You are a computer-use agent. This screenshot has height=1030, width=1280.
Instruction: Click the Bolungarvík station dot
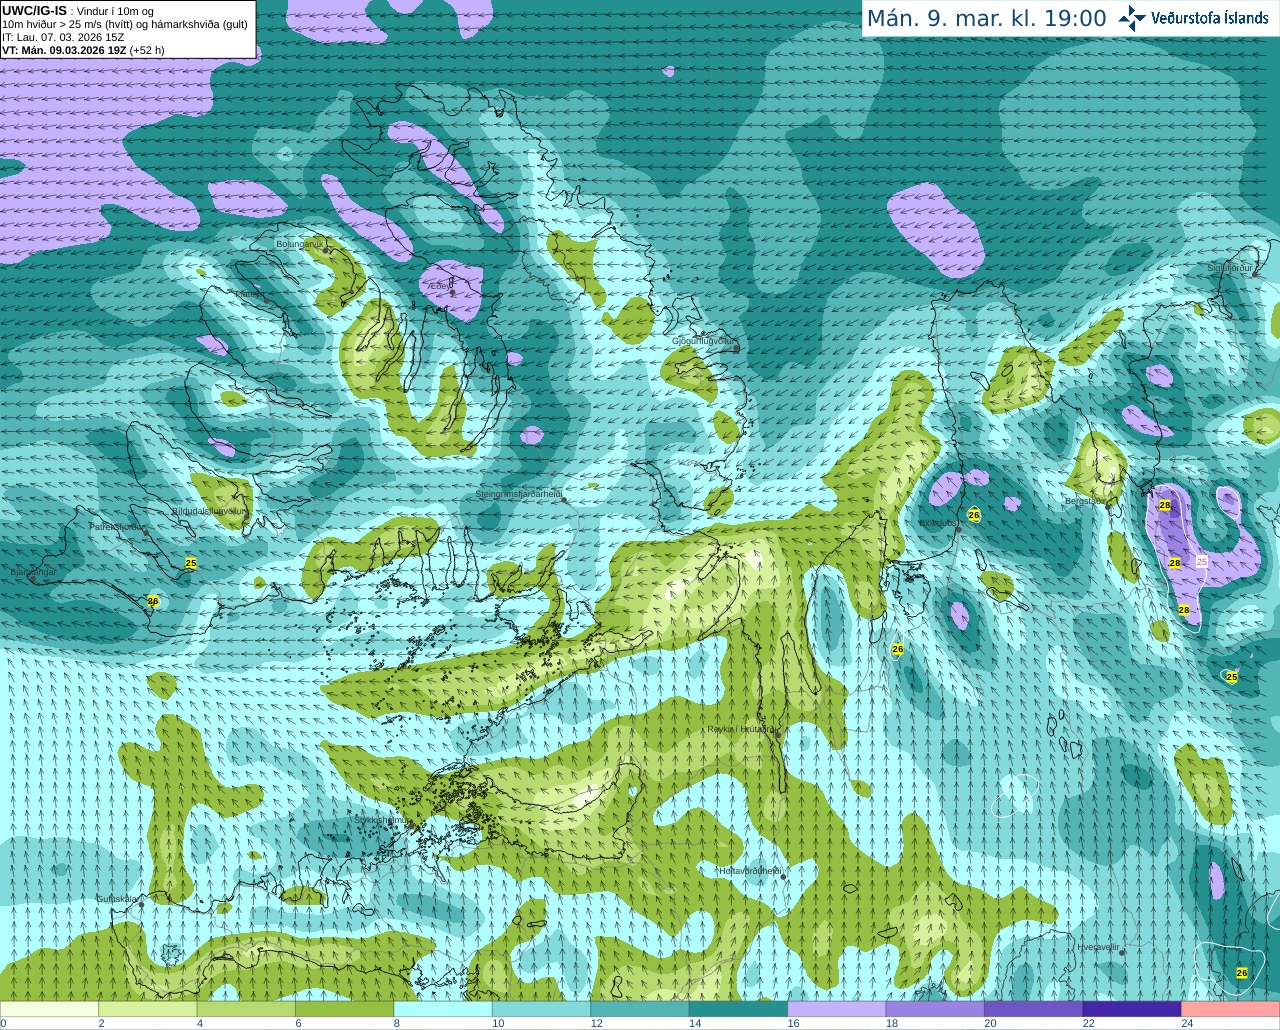[x=327, y=251]
